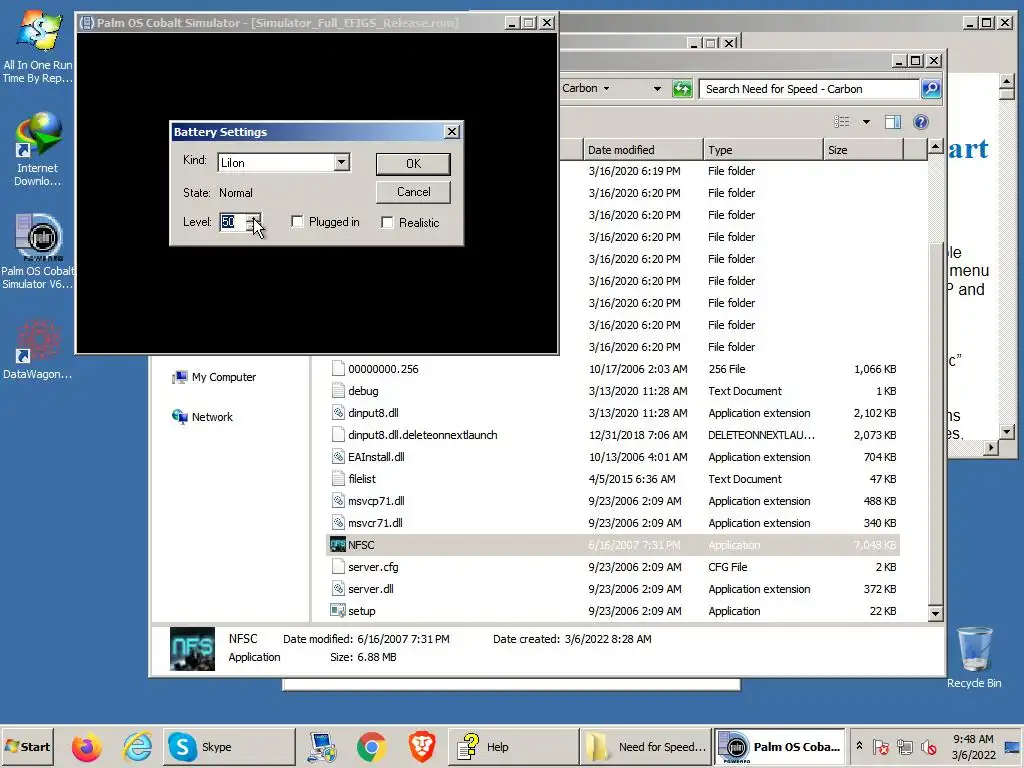Open the views dropdown arrow in Explorer

pos(866,122)
